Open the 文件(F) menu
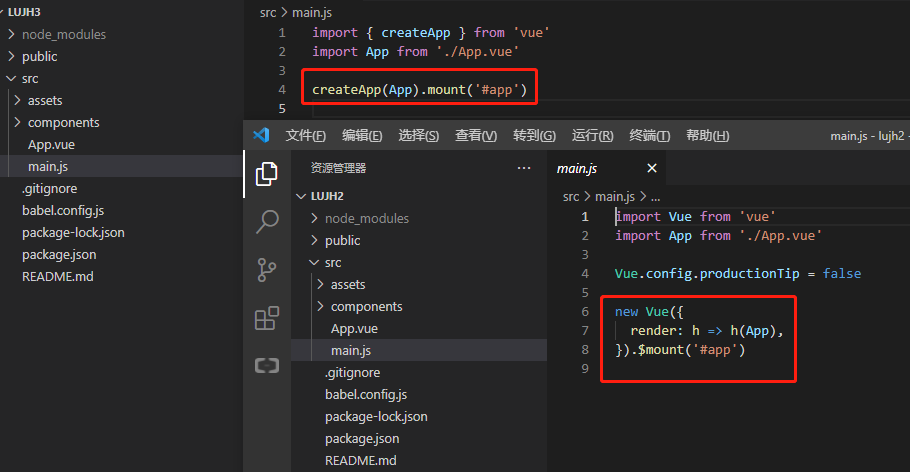 click(305, 136)
